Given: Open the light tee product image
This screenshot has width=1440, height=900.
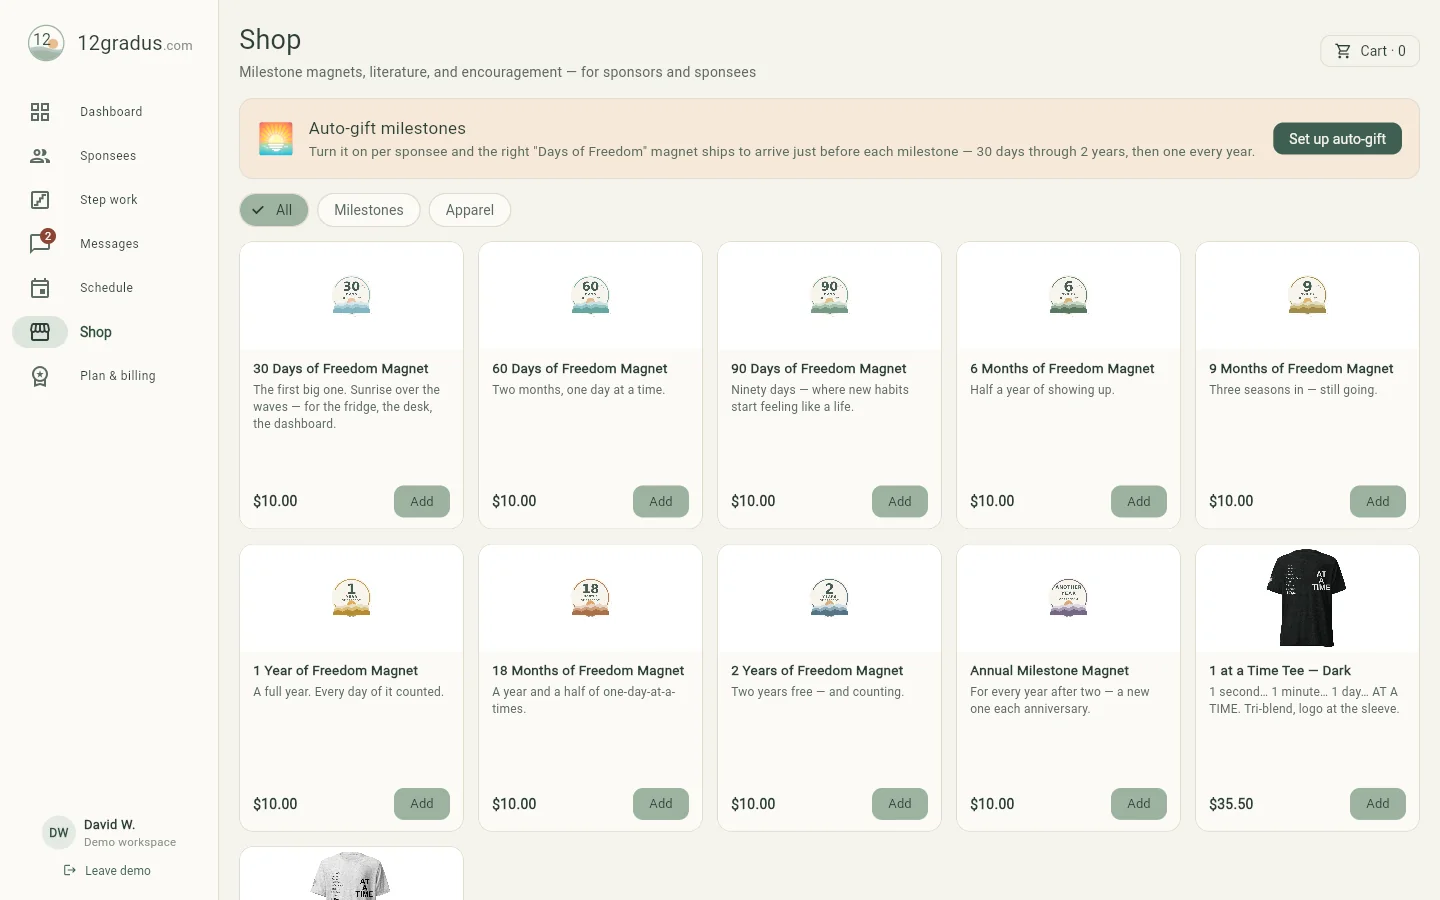Looking at the screenshot, I should coord(351,875).
